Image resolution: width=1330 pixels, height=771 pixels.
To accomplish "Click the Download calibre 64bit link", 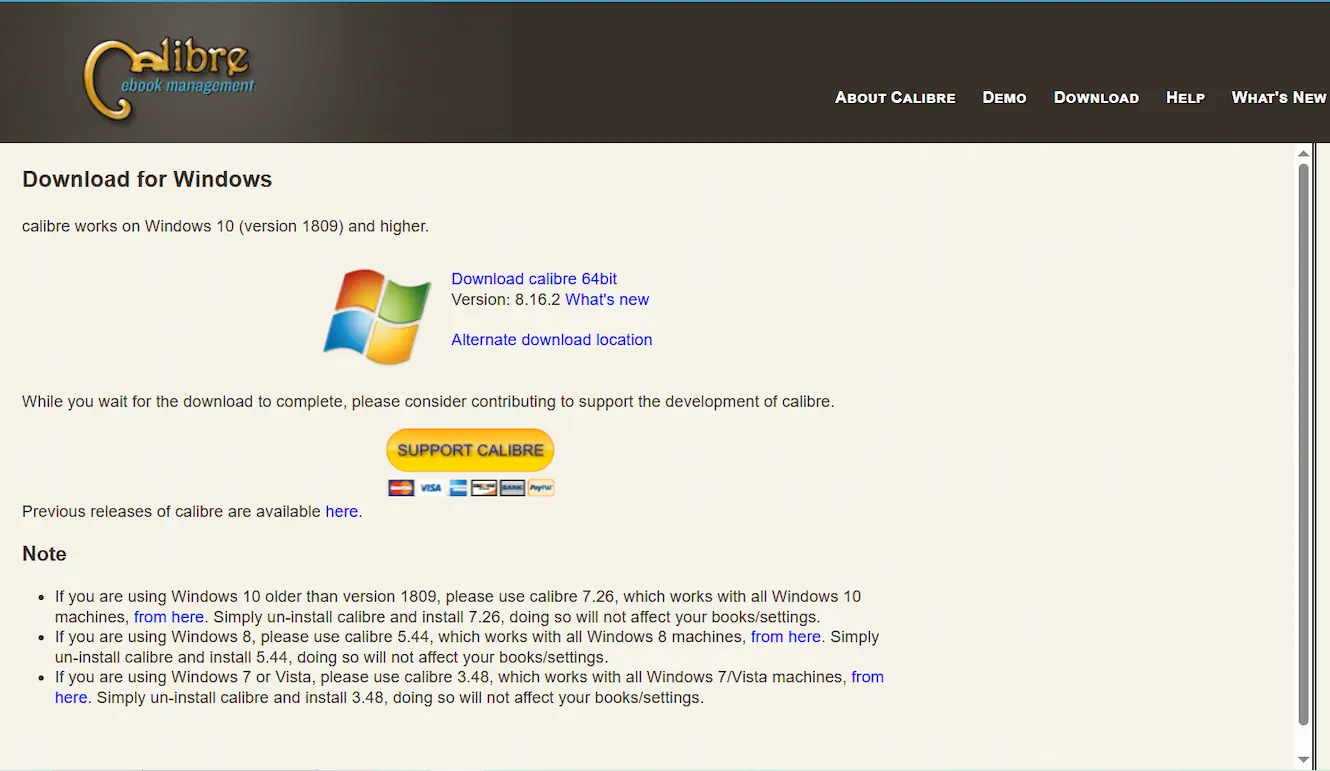I will [534, 279].
